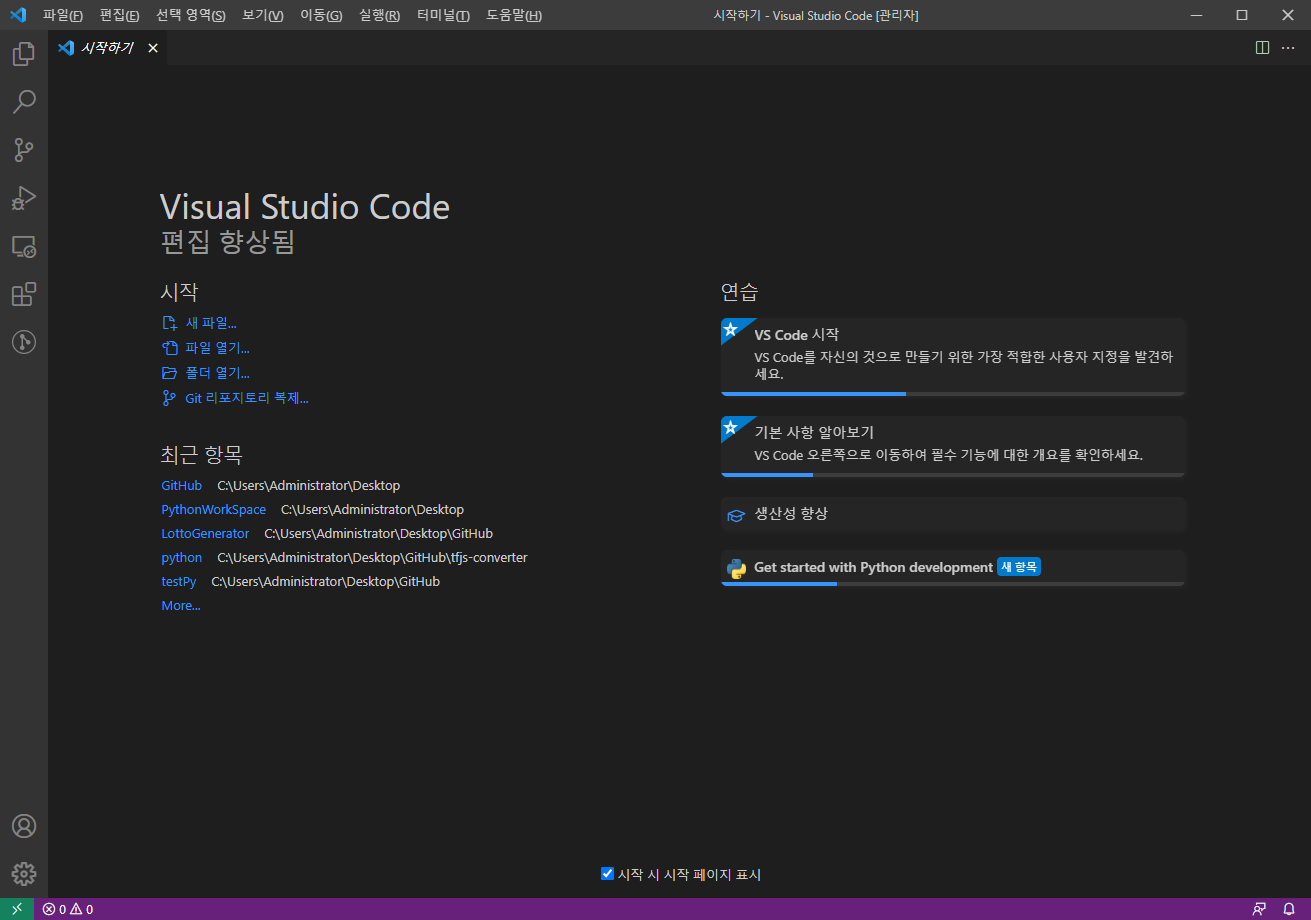The height and width of the screenshot is (920, 1311).
Task: Open the 생산성 향상 walkthrough
Action: pyautogui.click(x=953, y=514)
